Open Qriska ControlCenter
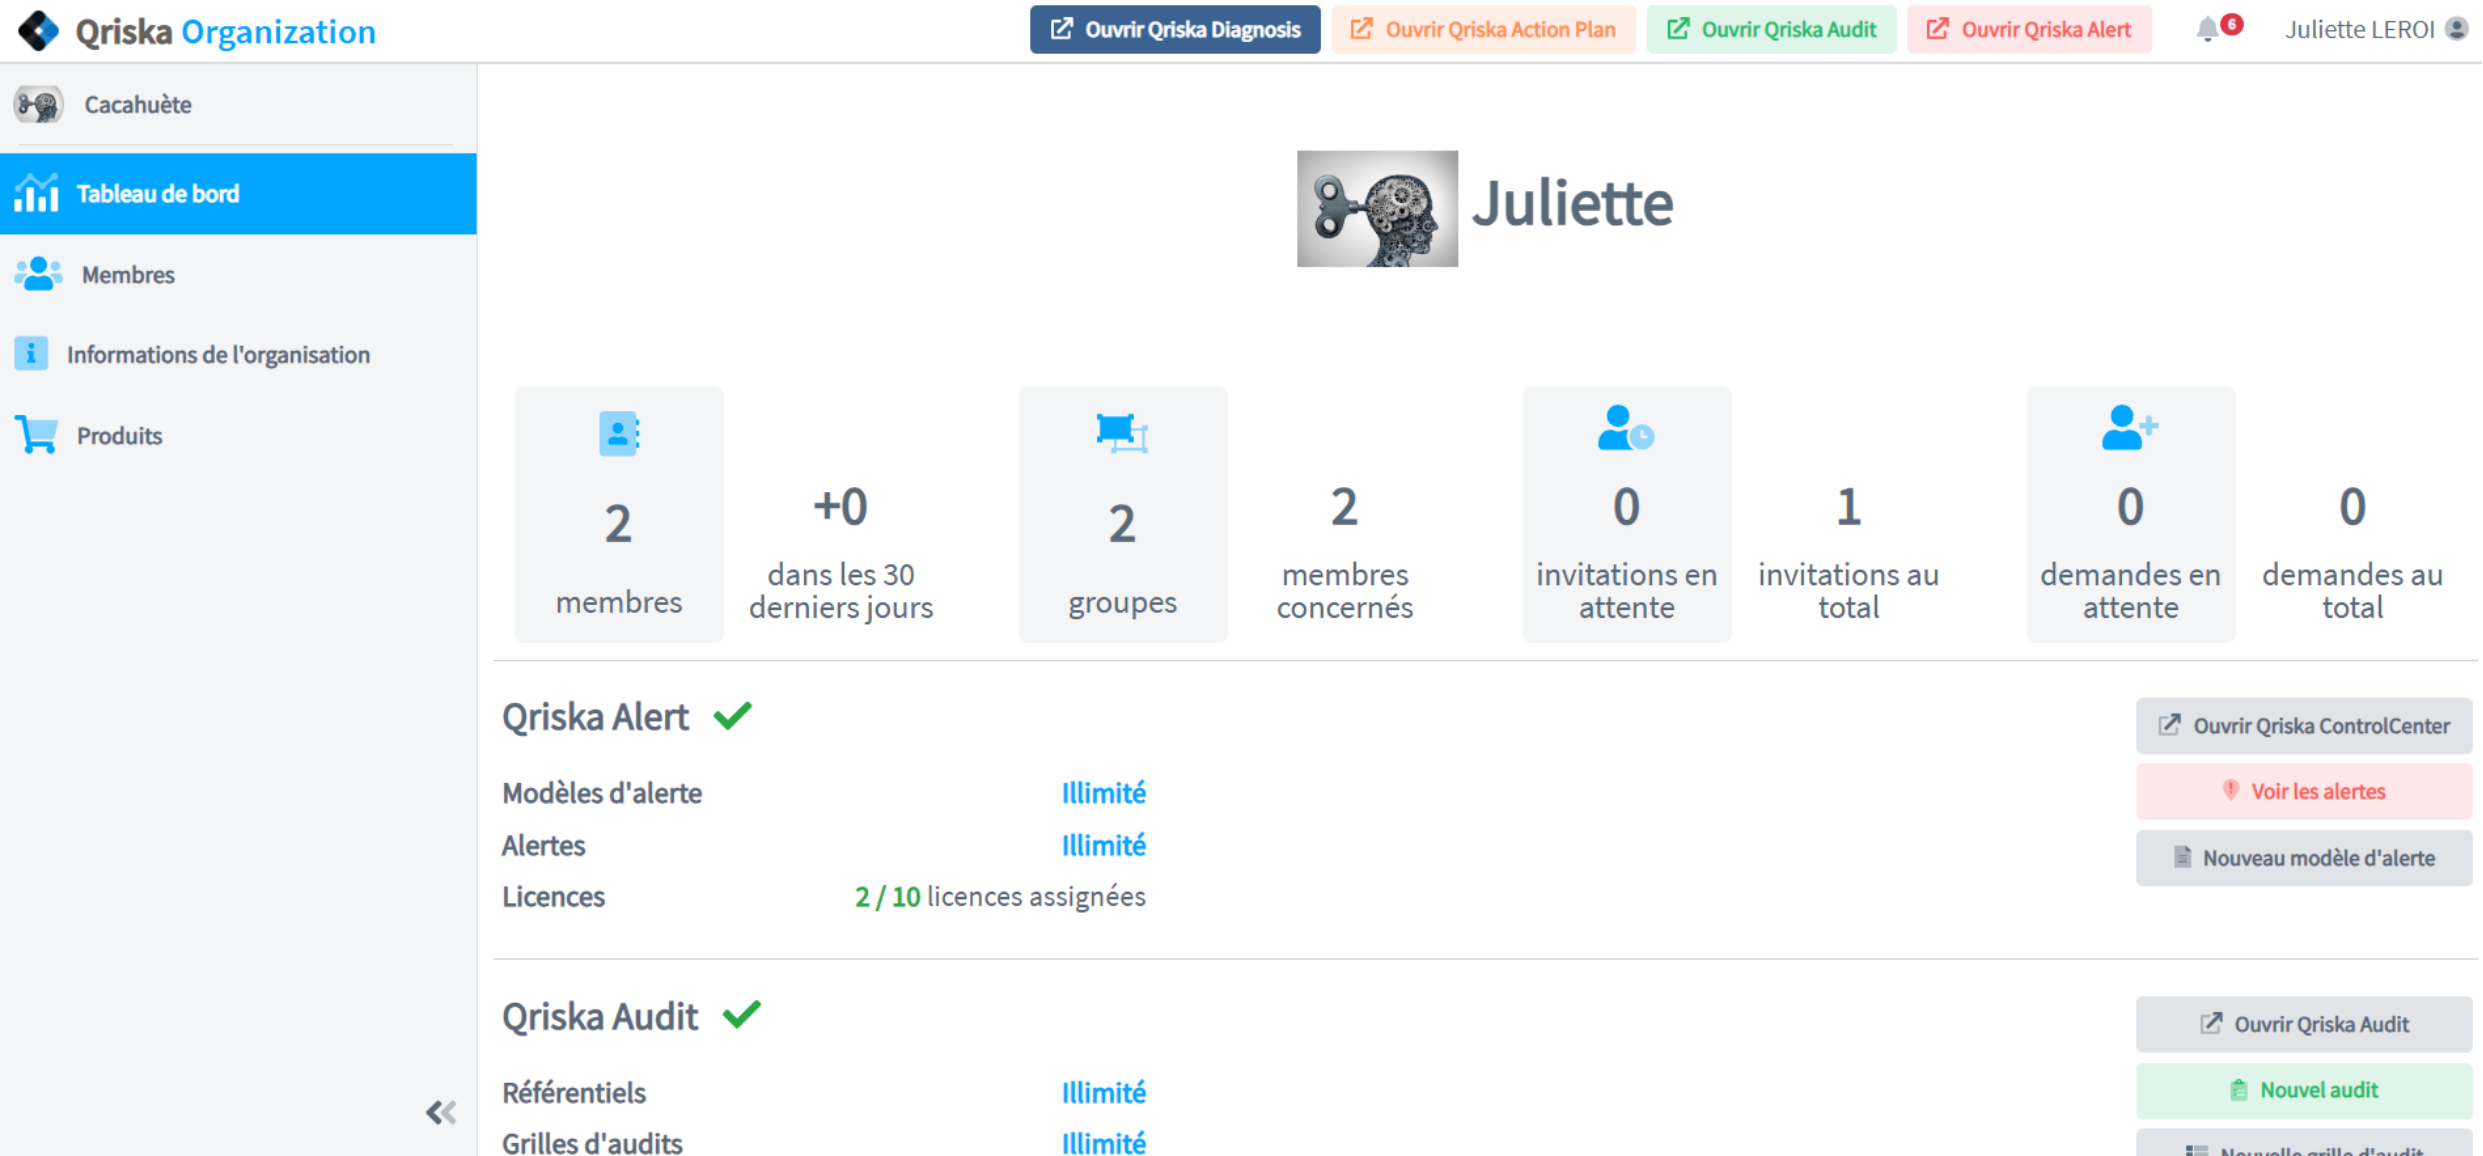2483x1156 pixels. tap(2304, 726)
